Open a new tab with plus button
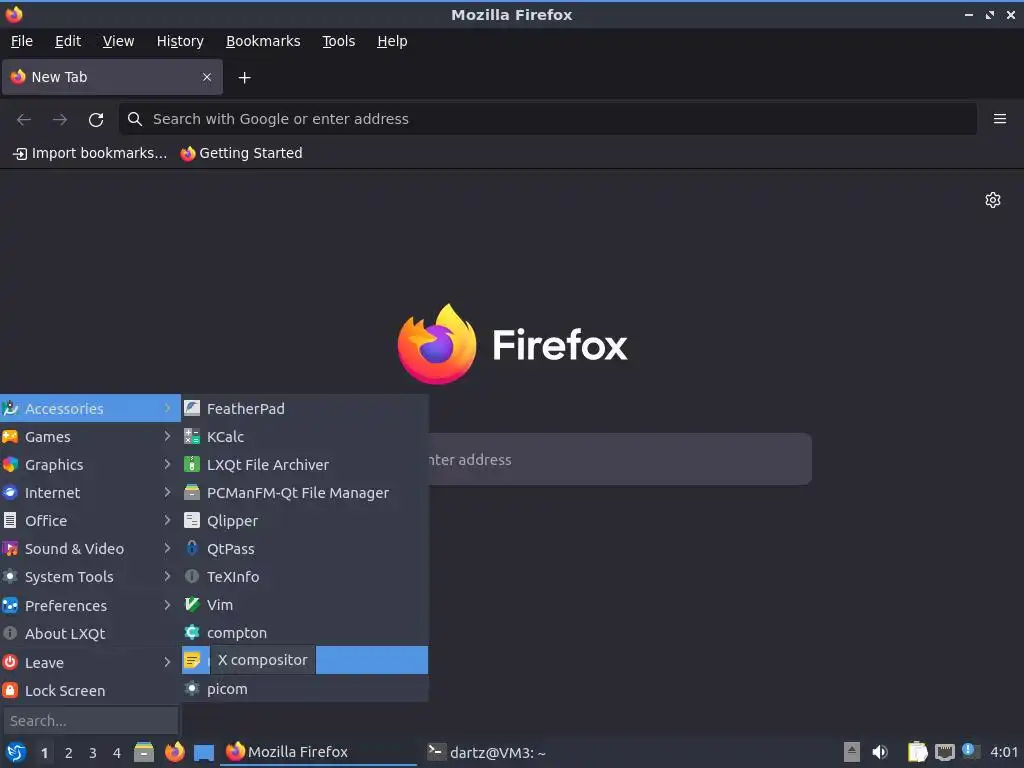The image size is (1024, 768). pos(244,78)
